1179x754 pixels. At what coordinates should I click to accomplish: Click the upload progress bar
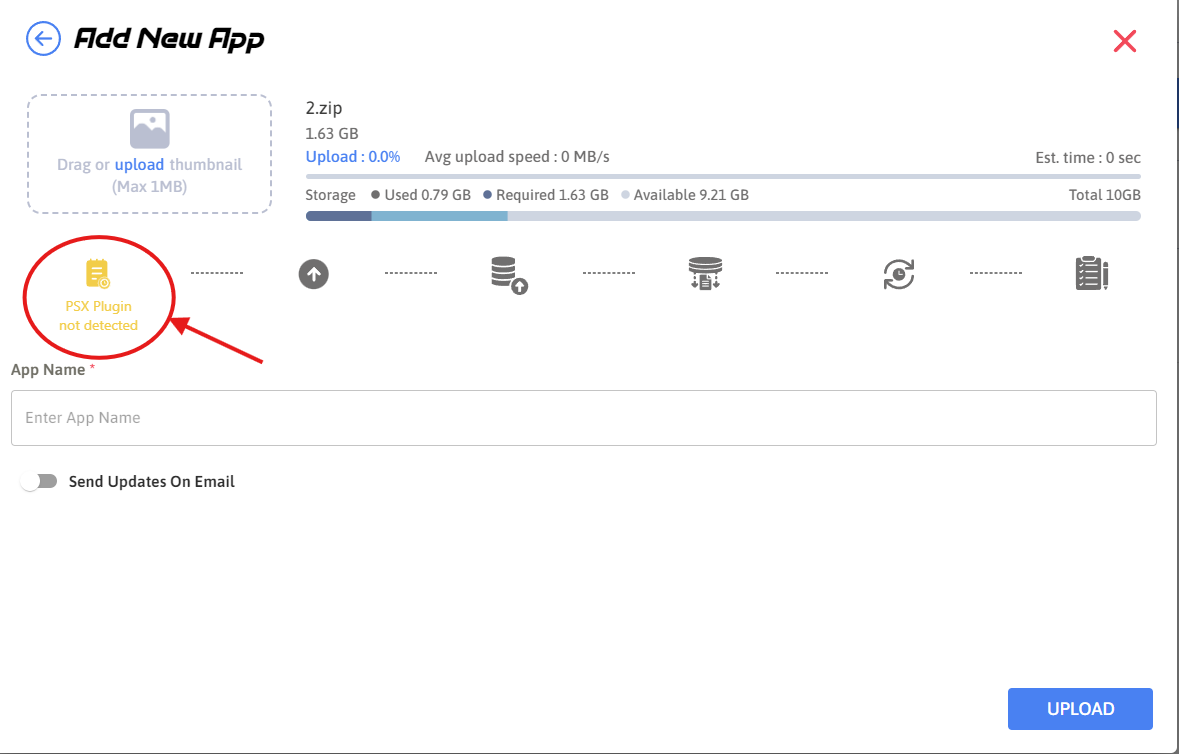coord(722,176)
